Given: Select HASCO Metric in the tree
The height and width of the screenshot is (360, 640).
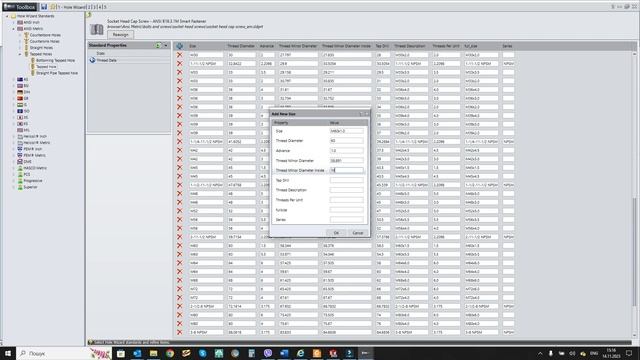Looking at the screenshot, I should (x=35, y=168).
